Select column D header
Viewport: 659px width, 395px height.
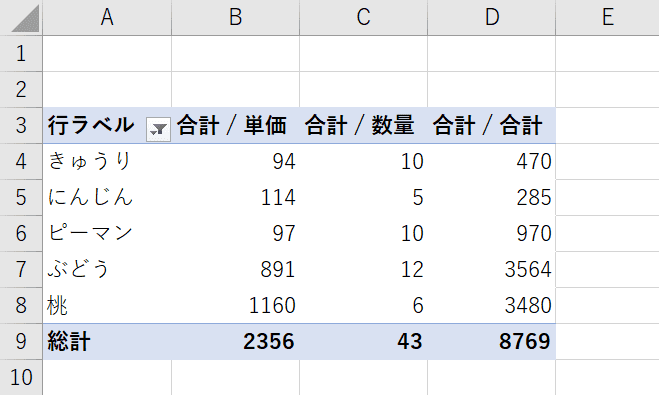492,17
